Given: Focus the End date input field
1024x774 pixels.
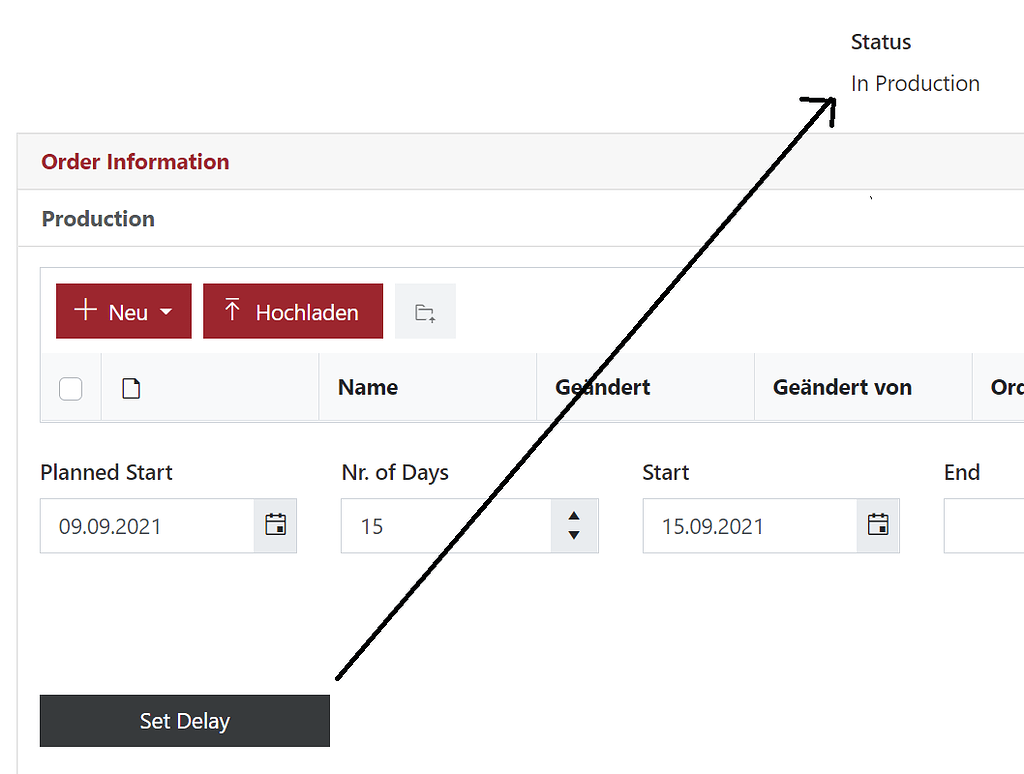Looking at the screenshot, I should click(985, 526).
